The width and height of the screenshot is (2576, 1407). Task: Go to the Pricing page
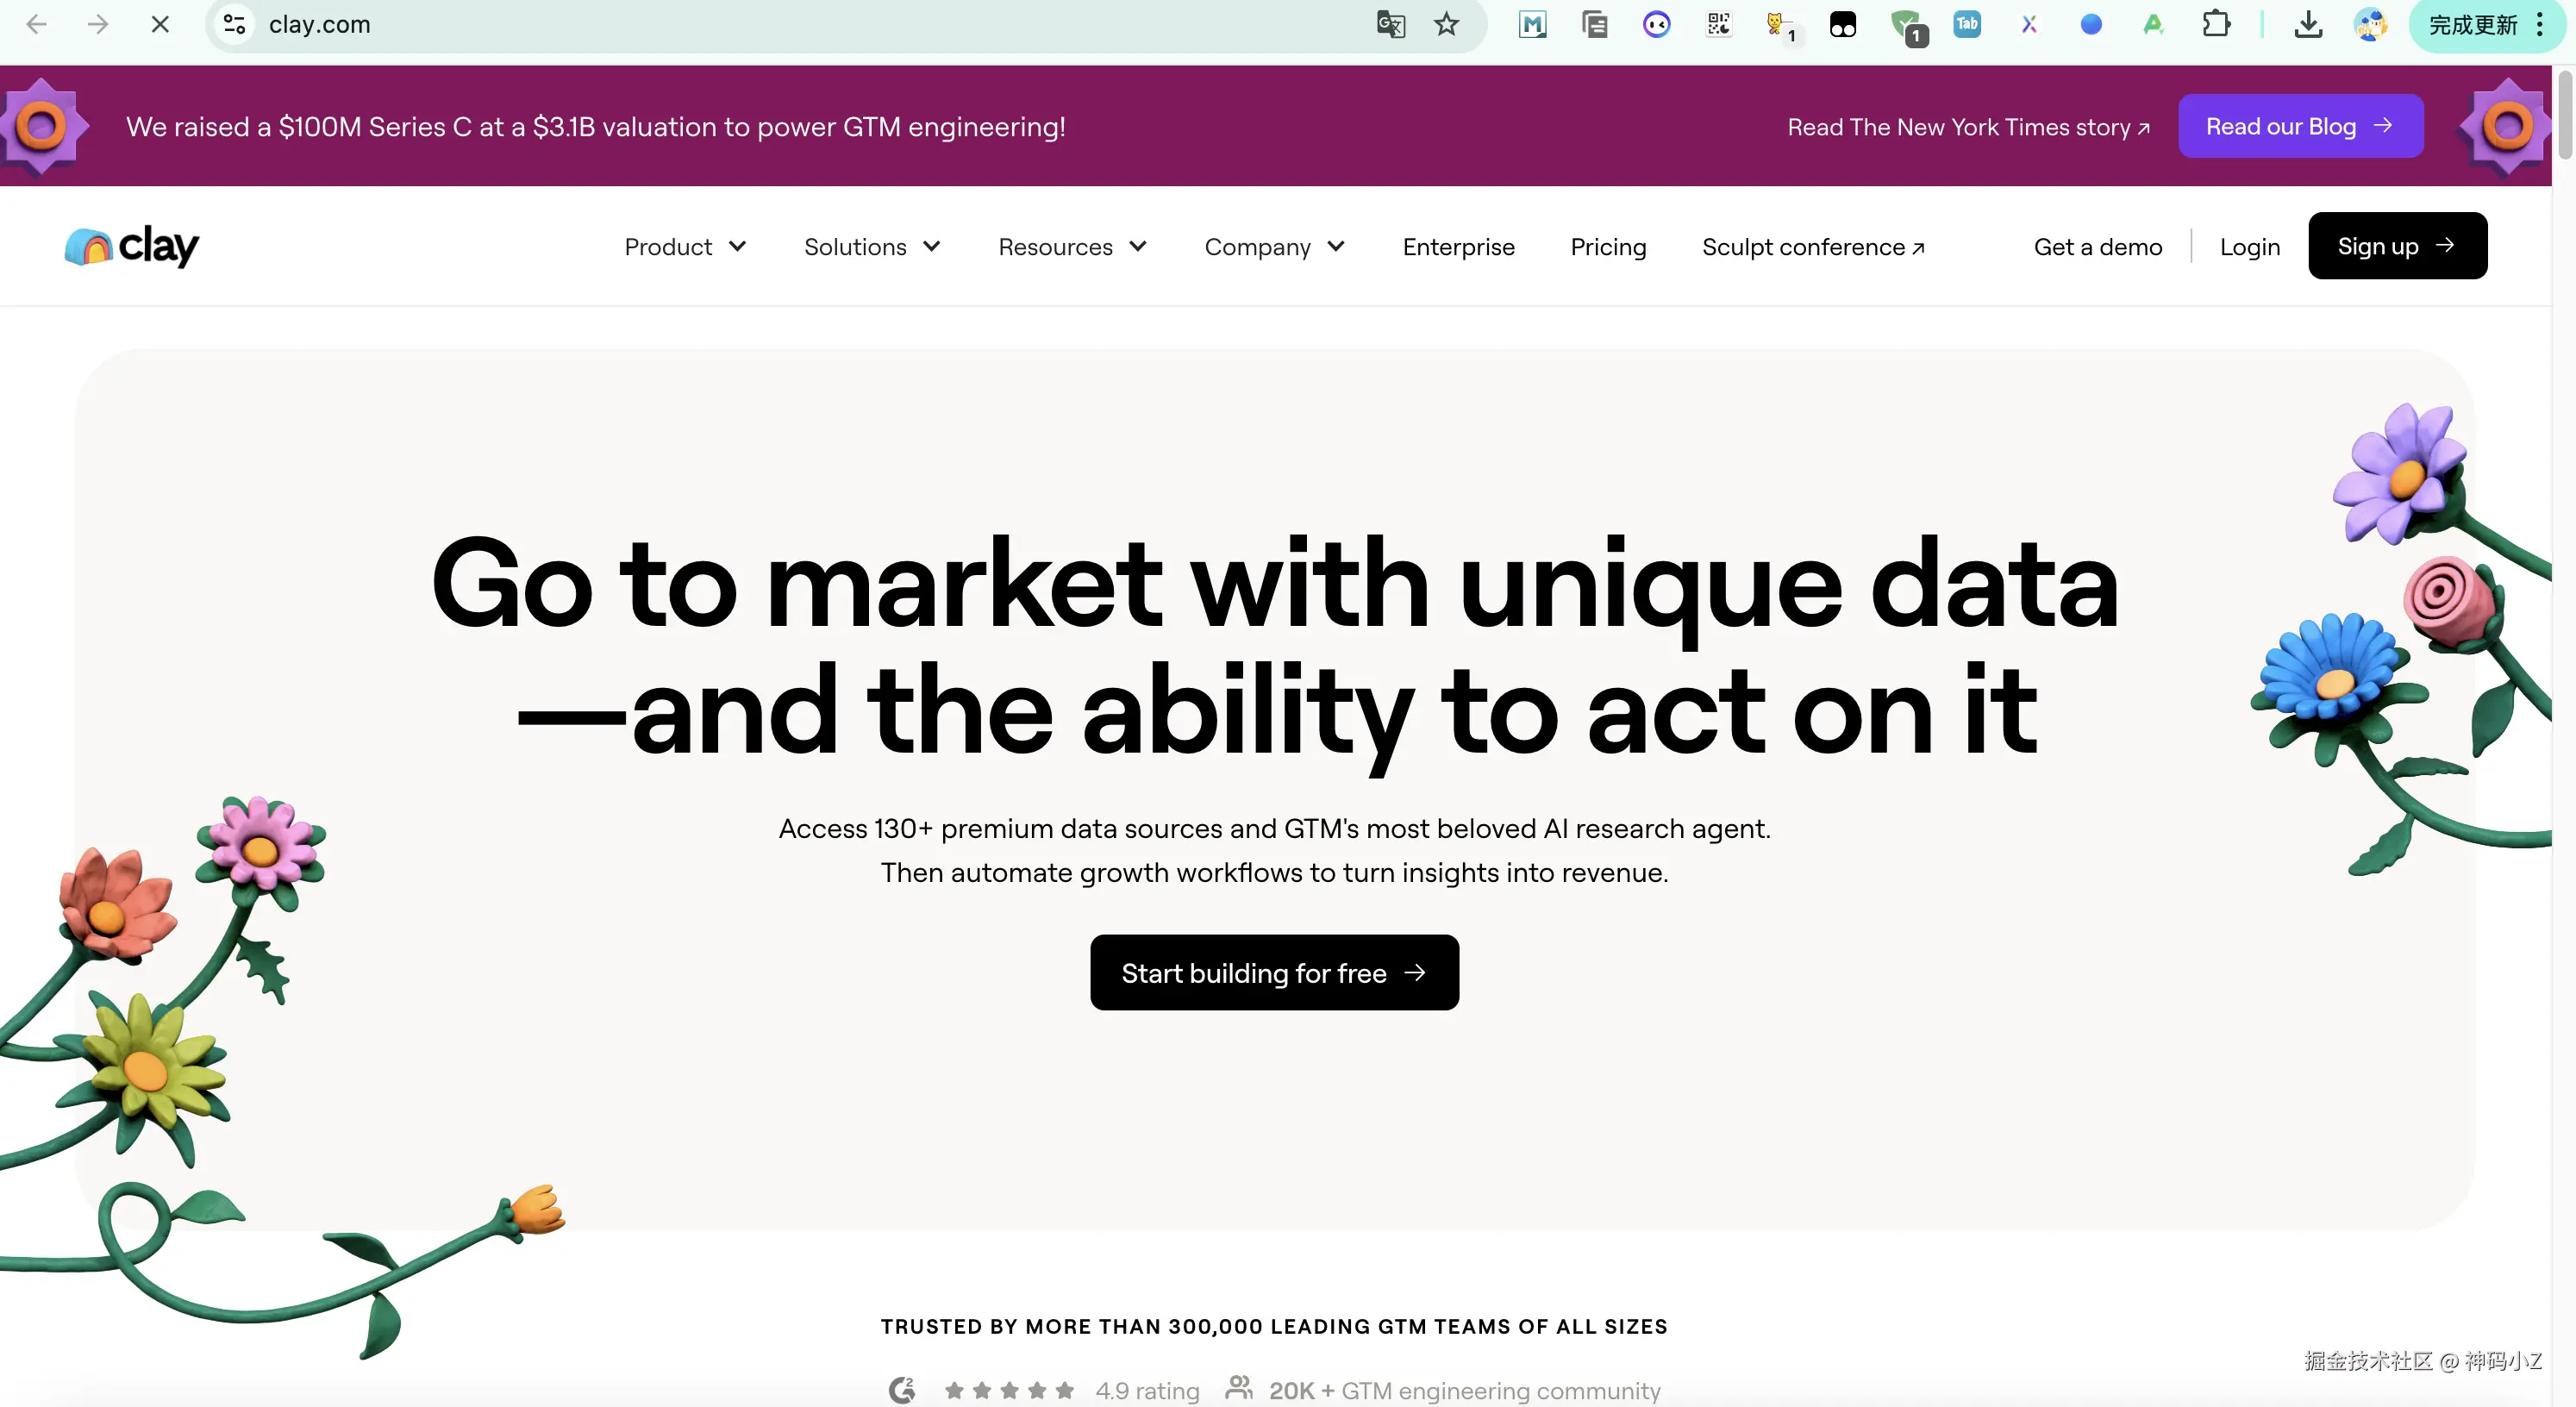click(1608, 247)
